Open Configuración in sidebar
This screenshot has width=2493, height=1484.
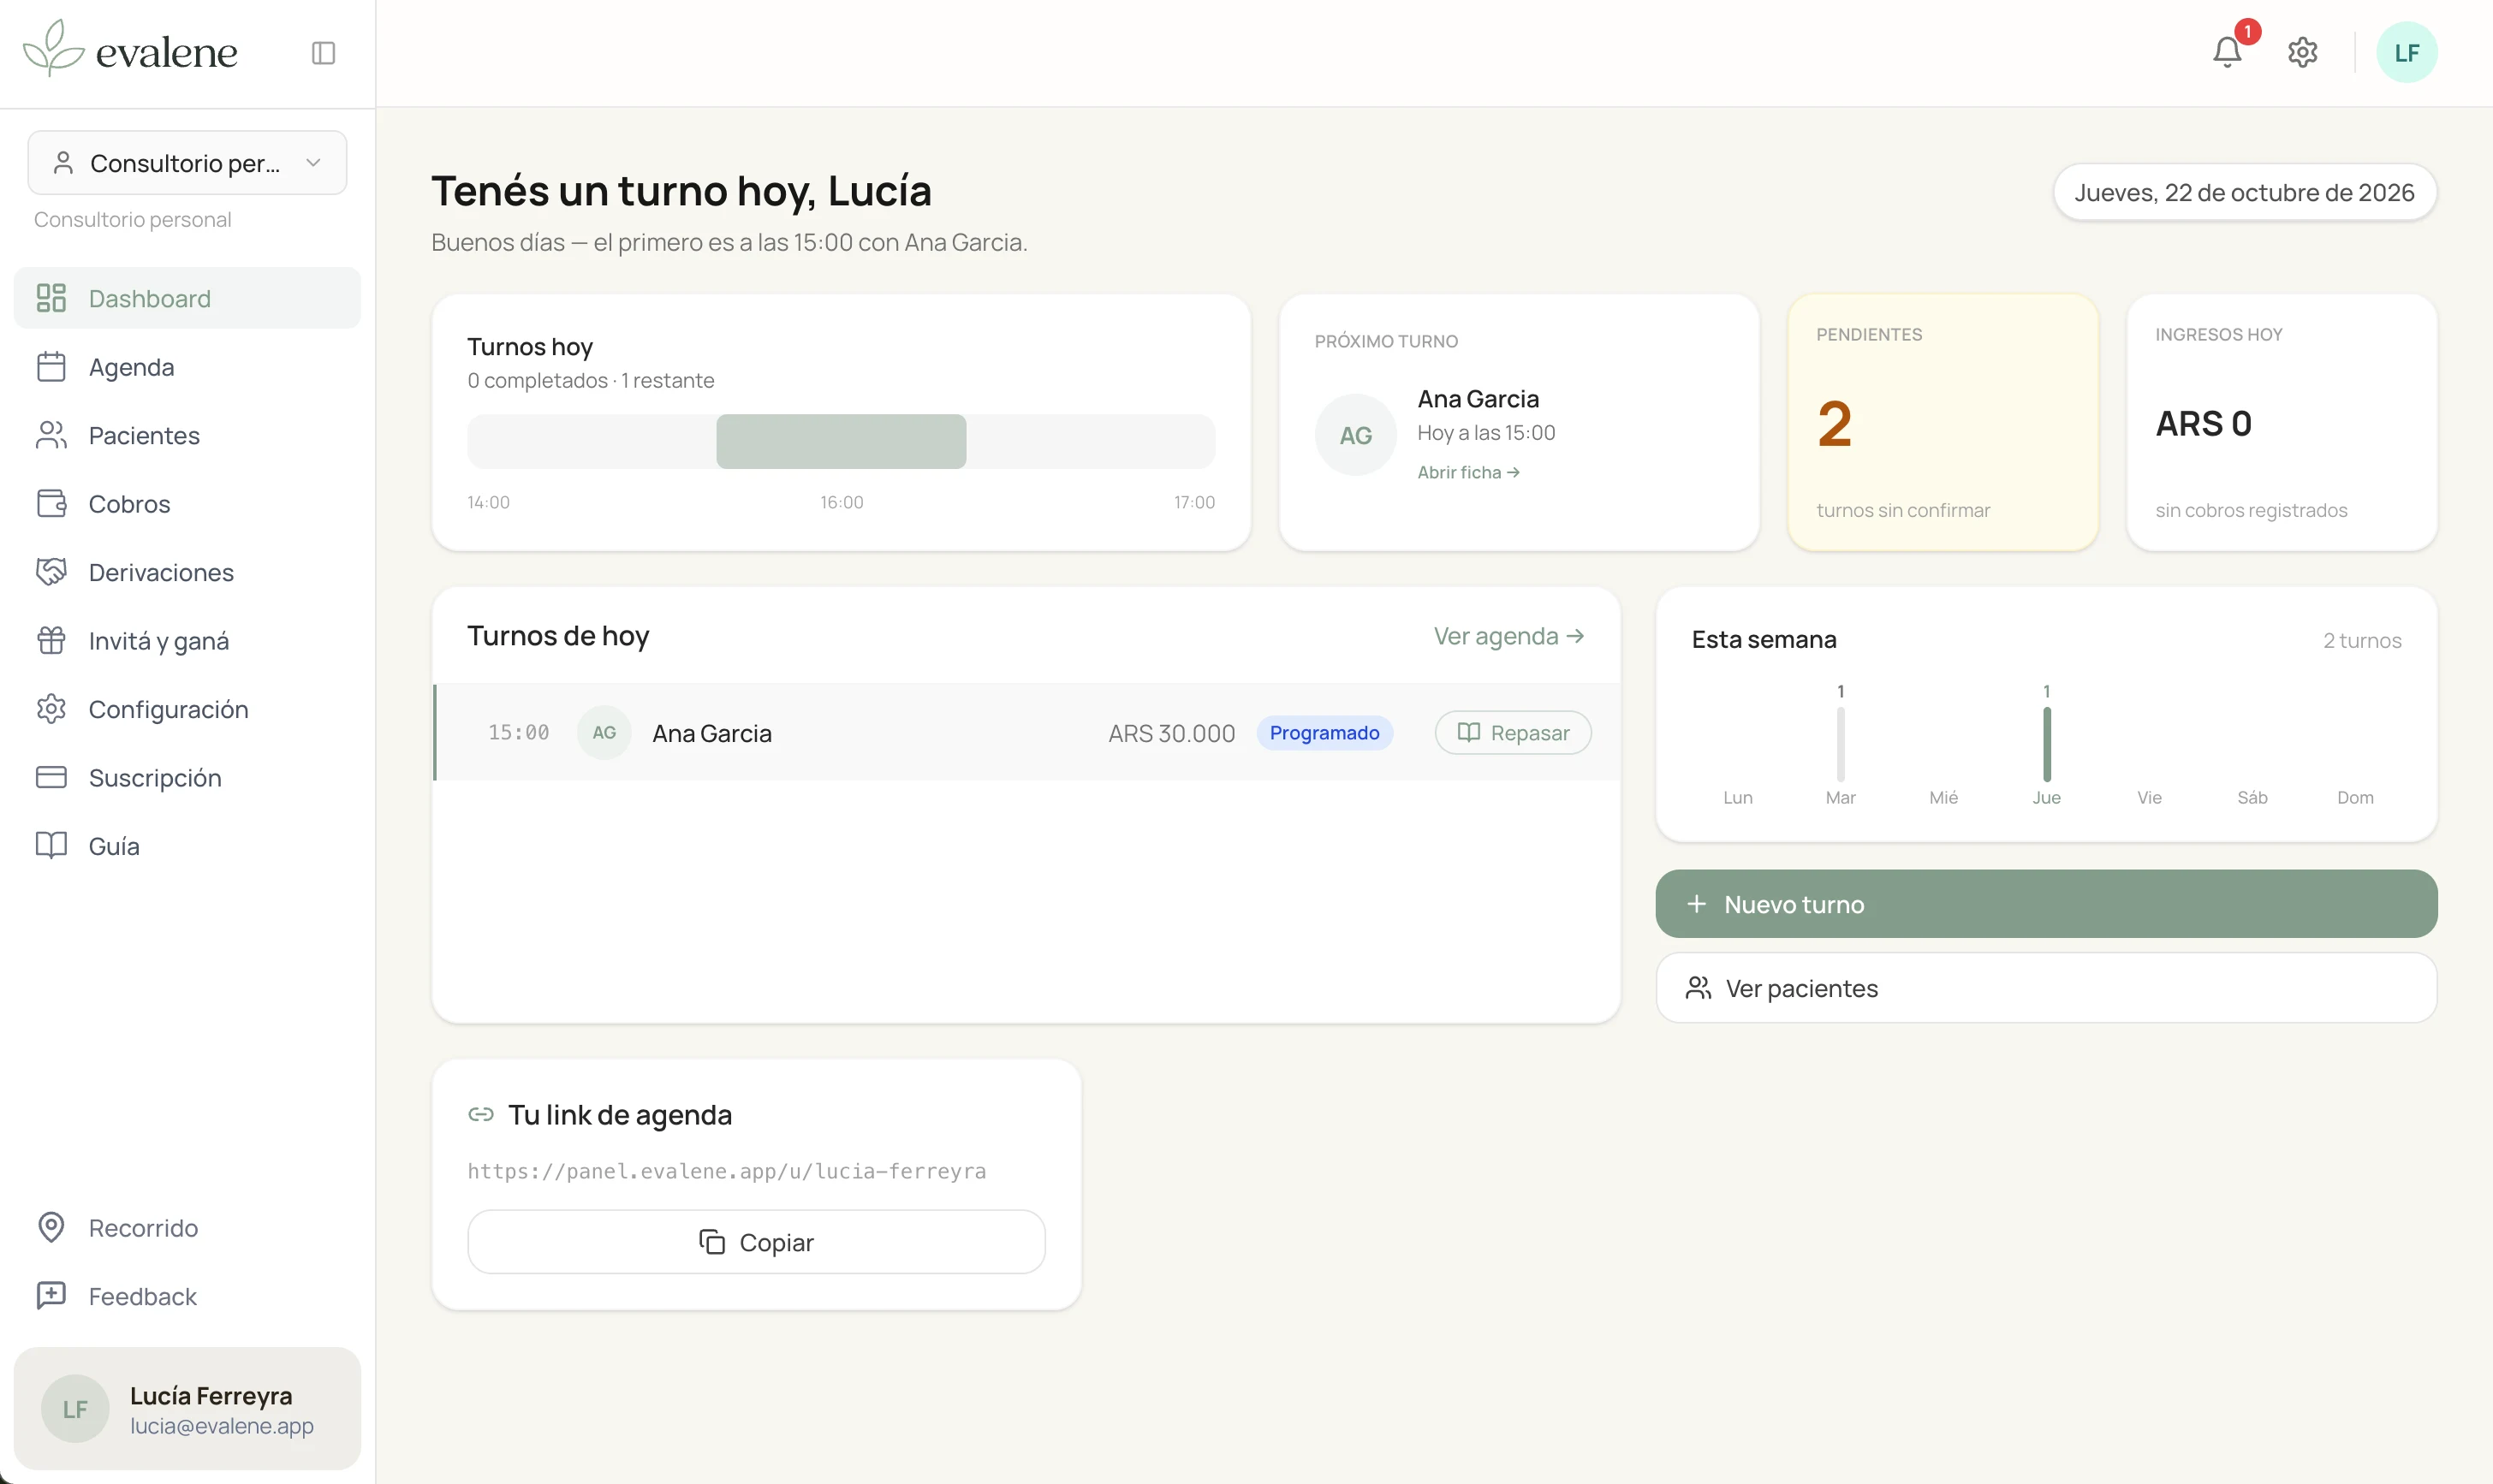[187, 709]
